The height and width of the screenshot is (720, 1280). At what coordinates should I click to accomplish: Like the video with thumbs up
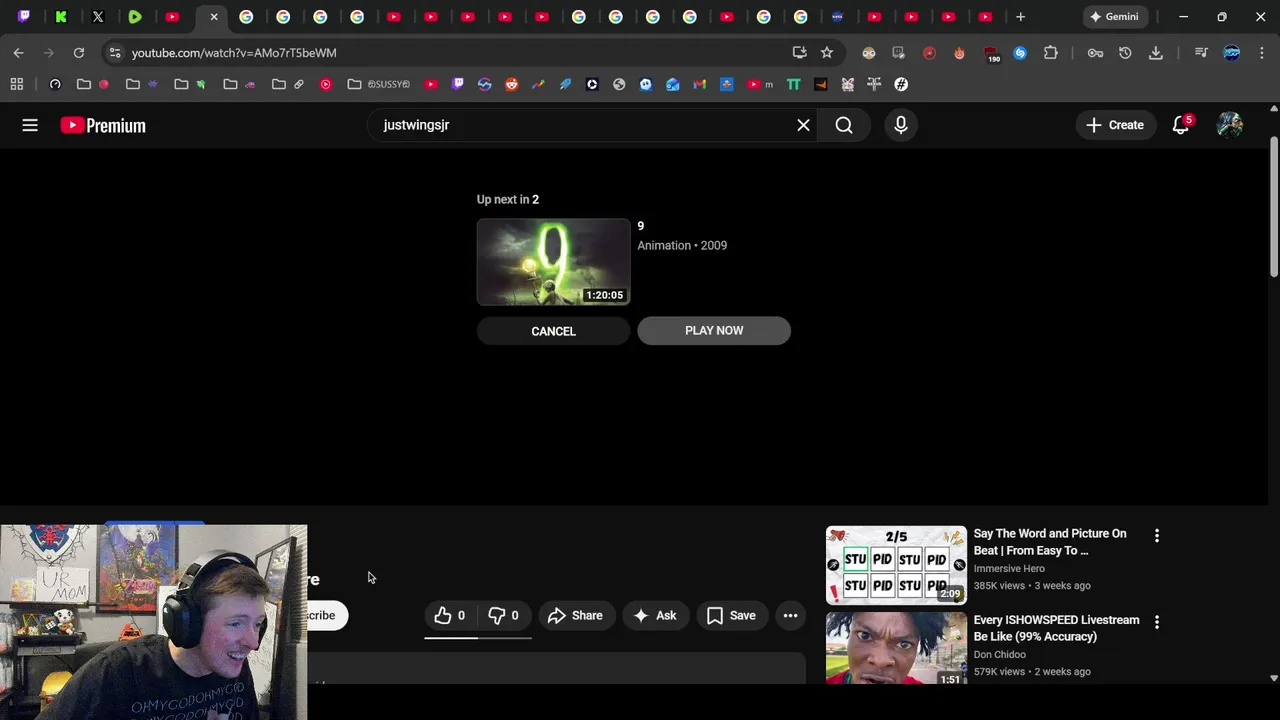click(449, 616)
